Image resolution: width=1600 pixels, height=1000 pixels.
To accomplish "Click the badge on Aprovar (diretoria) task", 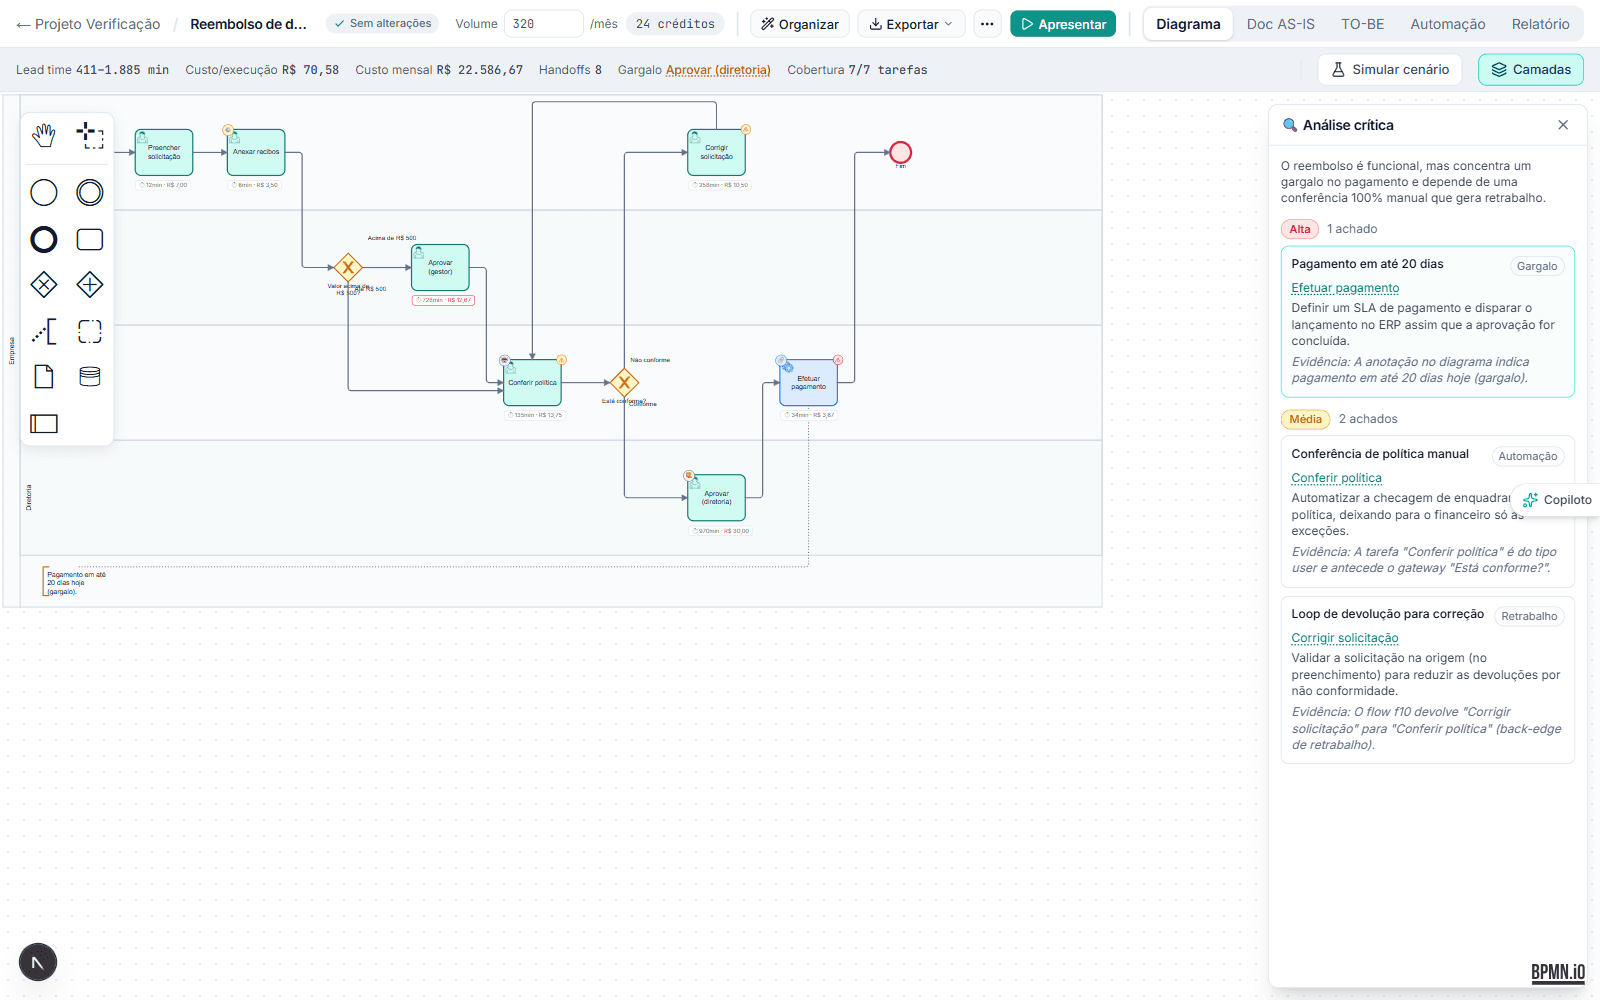I will pyautogui.click(x=688, y=475).
